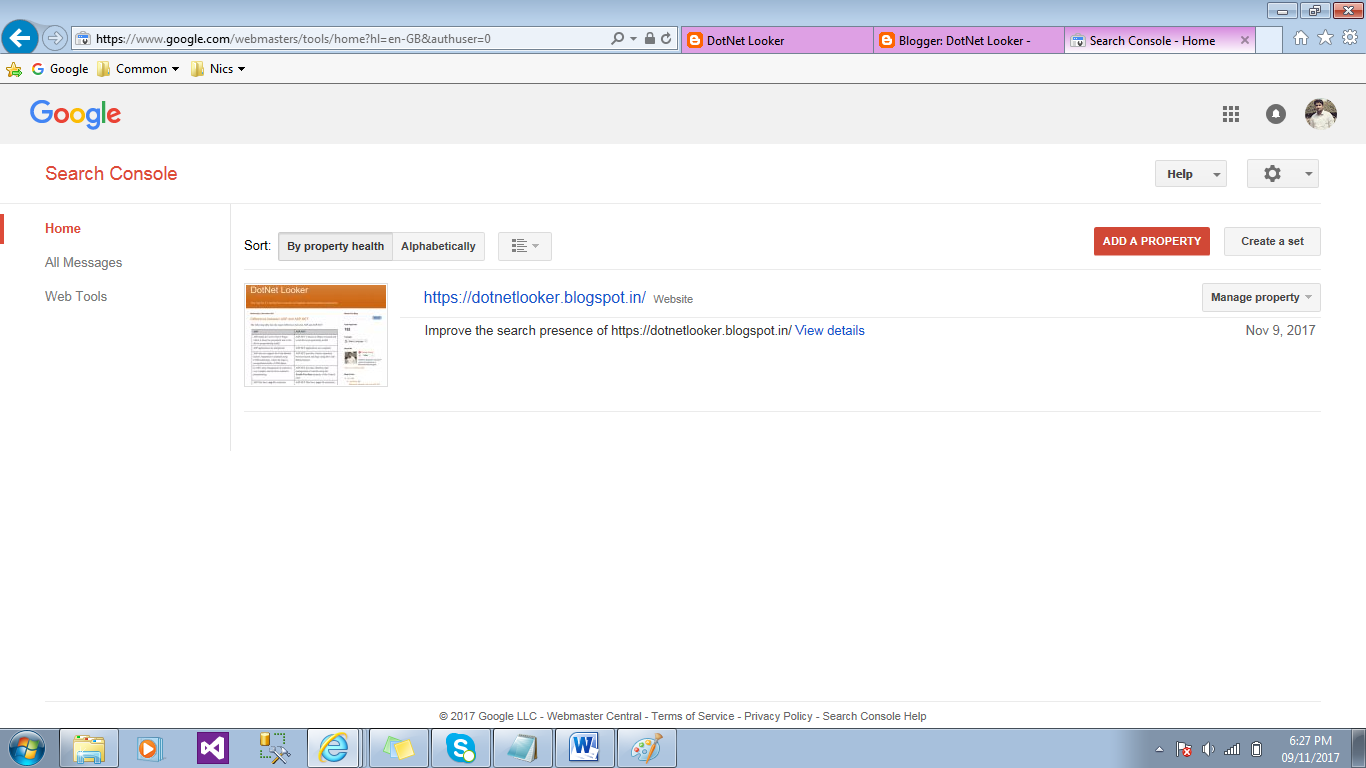Sort properties Alphabetically
The height and width of the screenshot is (768, 1366).
point(438,246)
